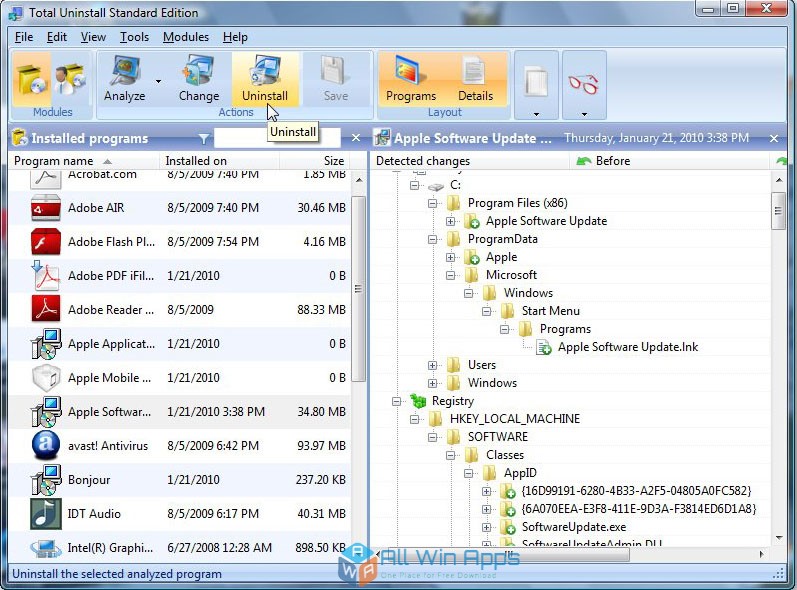The image size is (797, 590).
Task: Select the IDT Audio icon
Action: [x=46, y=514]
